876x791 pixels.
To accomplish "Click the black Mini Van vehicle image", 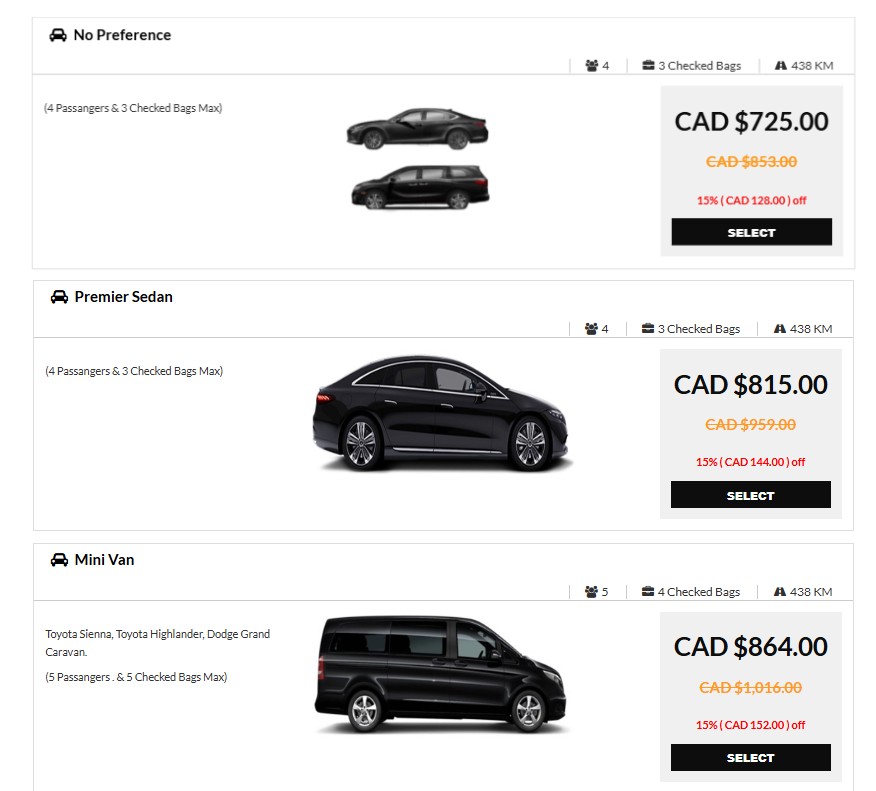I will point(440,673).
